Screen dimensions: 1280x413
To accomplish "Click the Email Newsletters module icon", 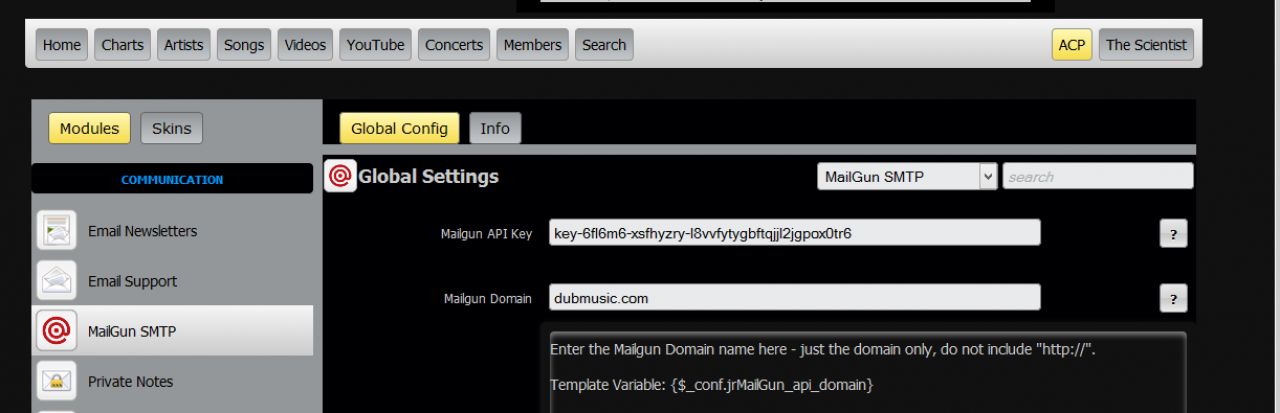I will click(x=56, y=231).
